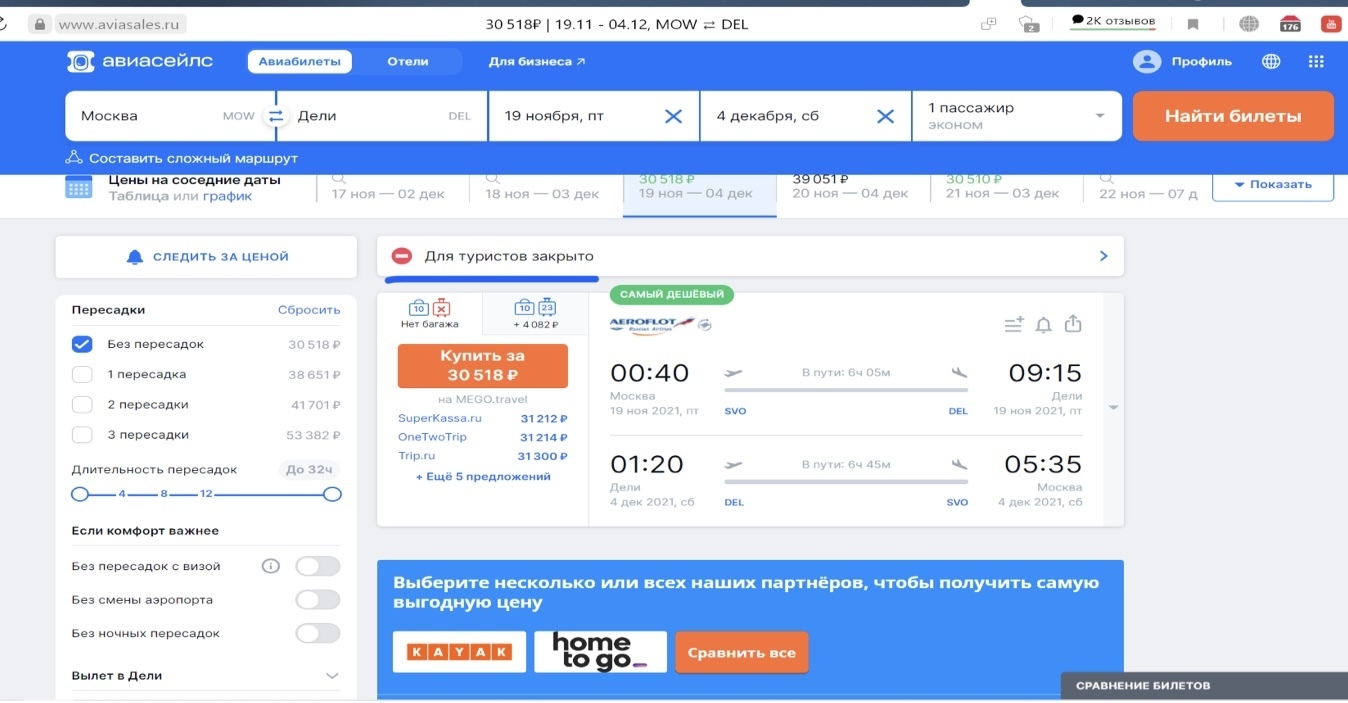Clear the 4 декабря return date

point(885,116)
